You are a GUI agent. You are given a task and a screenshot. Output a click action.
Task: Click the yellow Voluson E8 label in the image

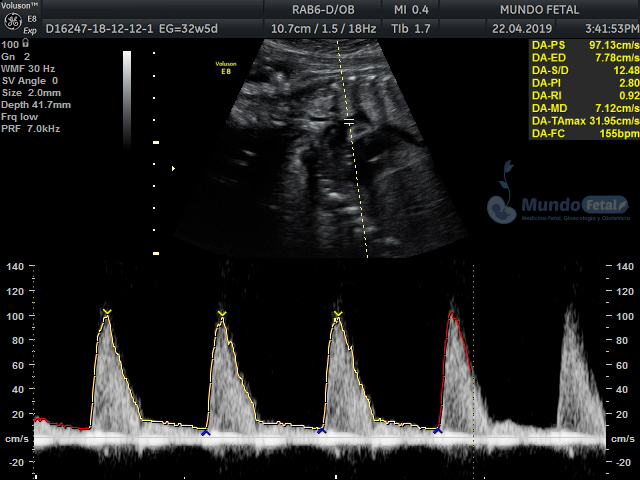[x=226, y=67]
